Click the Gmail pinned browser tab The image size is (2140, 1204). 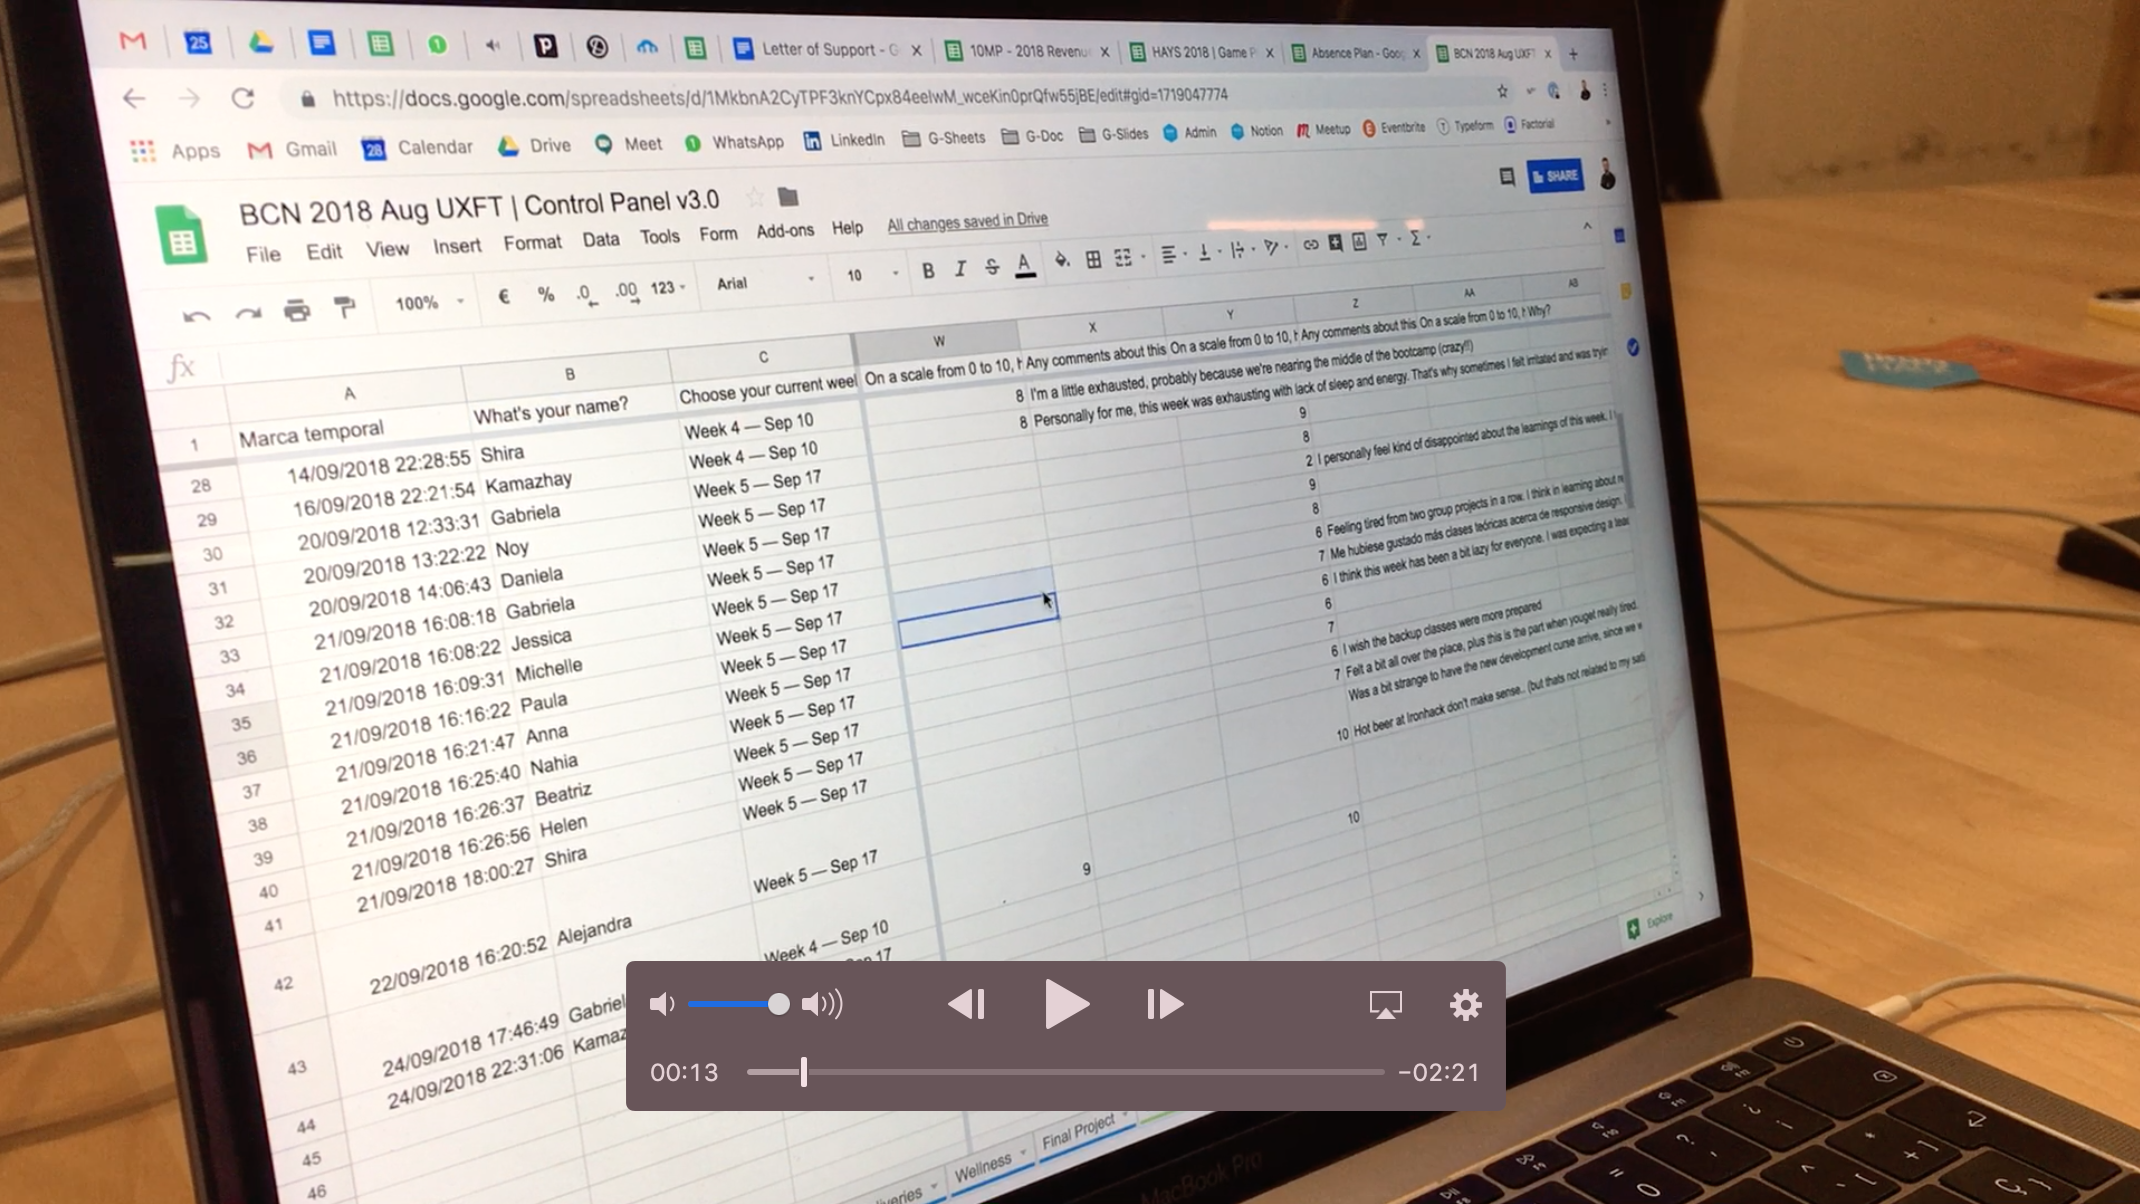(x=133, y=41)
